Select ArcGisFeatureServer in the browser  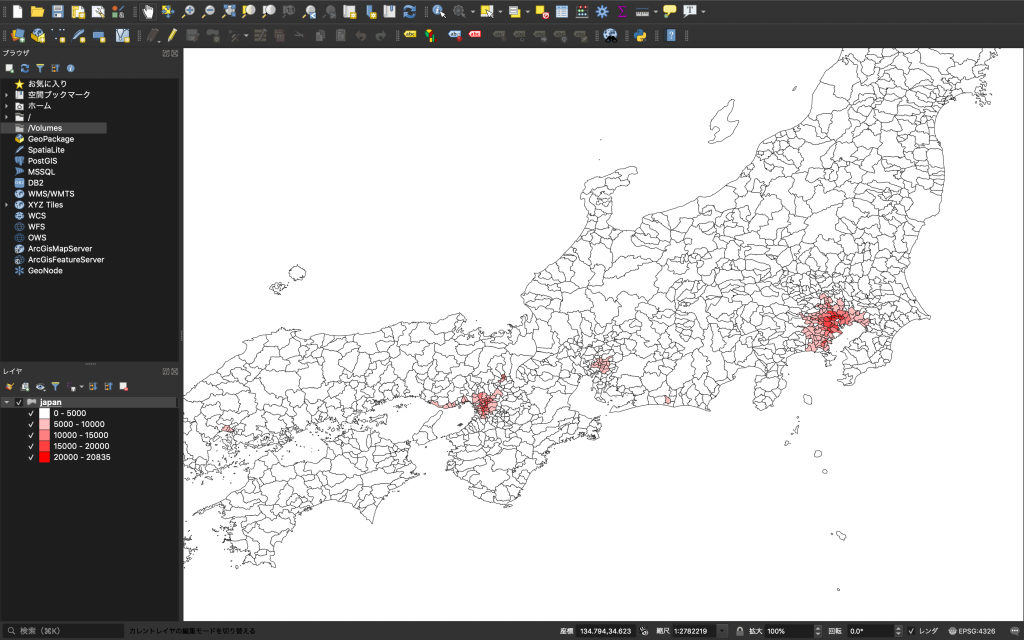point(65,259)
